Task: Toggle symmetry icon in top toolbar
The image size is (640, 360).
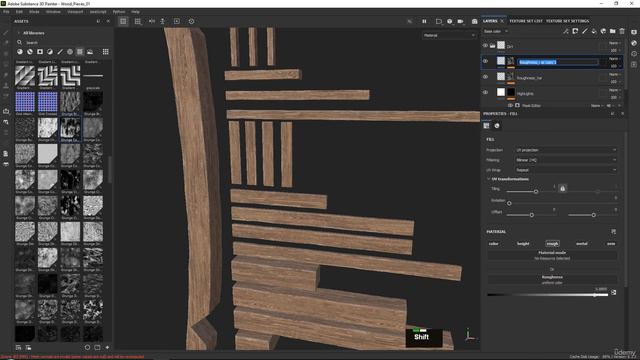Action: coord(152,21)
